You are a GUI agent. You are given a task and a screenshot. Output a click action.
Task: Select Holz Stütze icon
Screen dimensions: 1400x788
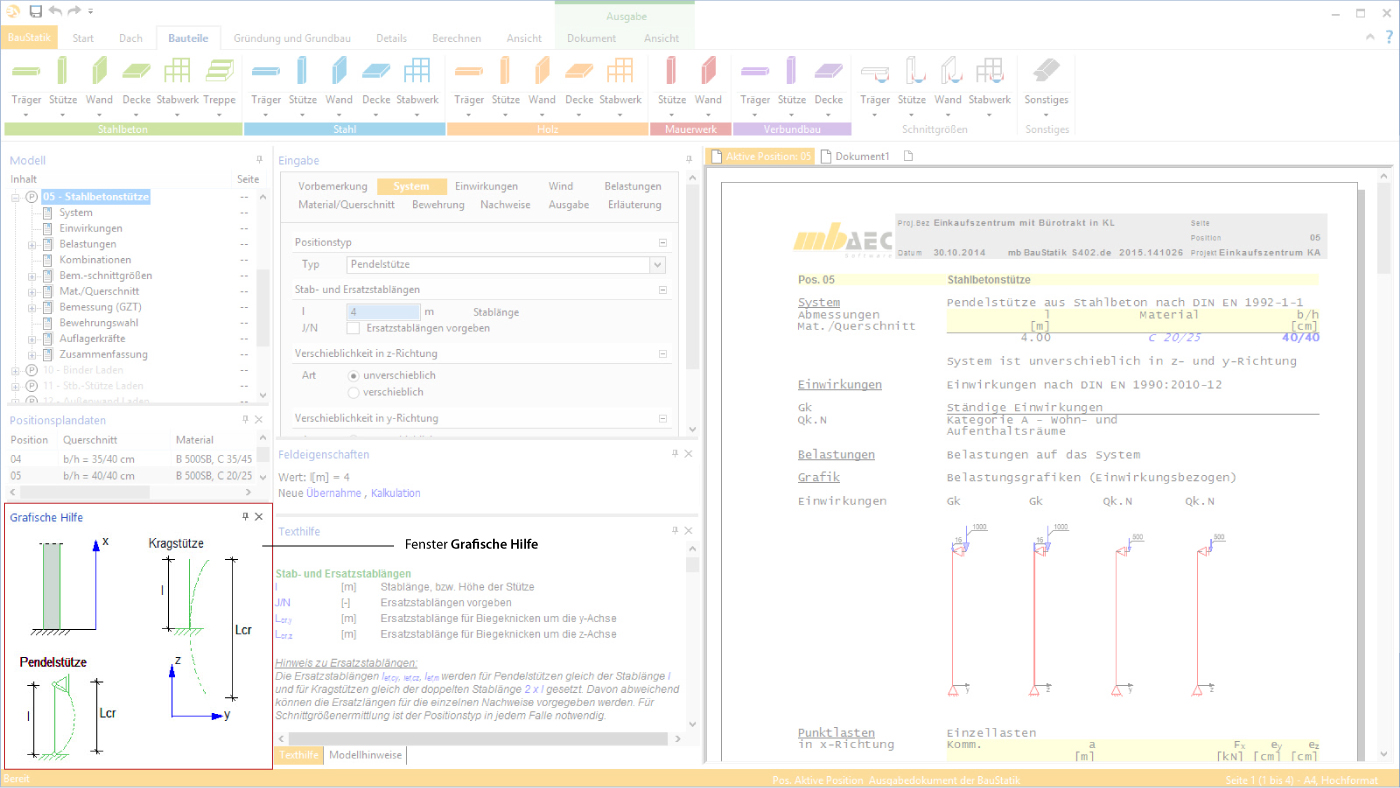click(x=506, y=71)
